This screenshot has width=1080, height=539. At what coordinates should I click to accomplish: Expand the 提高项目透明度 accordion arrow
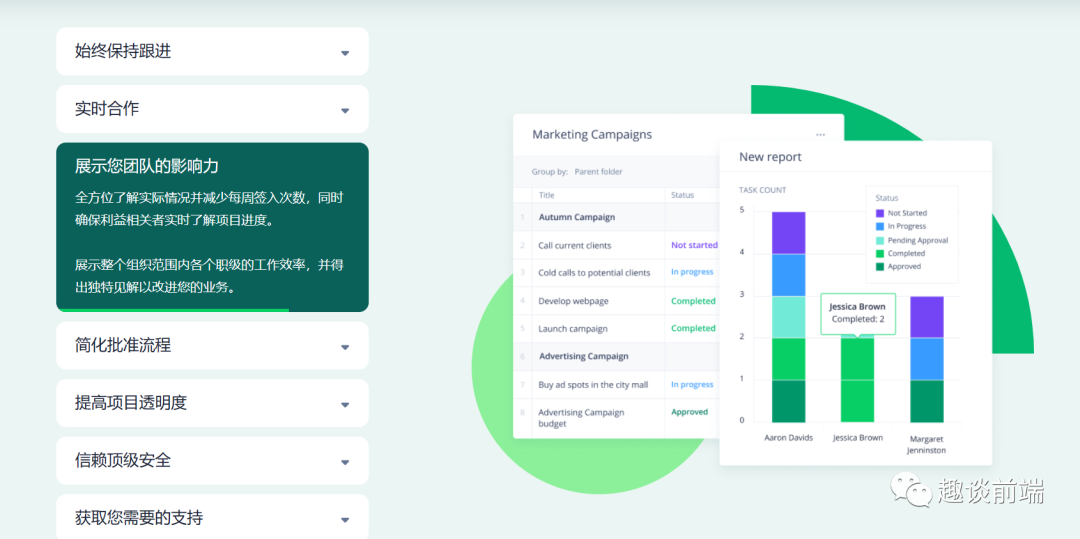tap(345, 405)
